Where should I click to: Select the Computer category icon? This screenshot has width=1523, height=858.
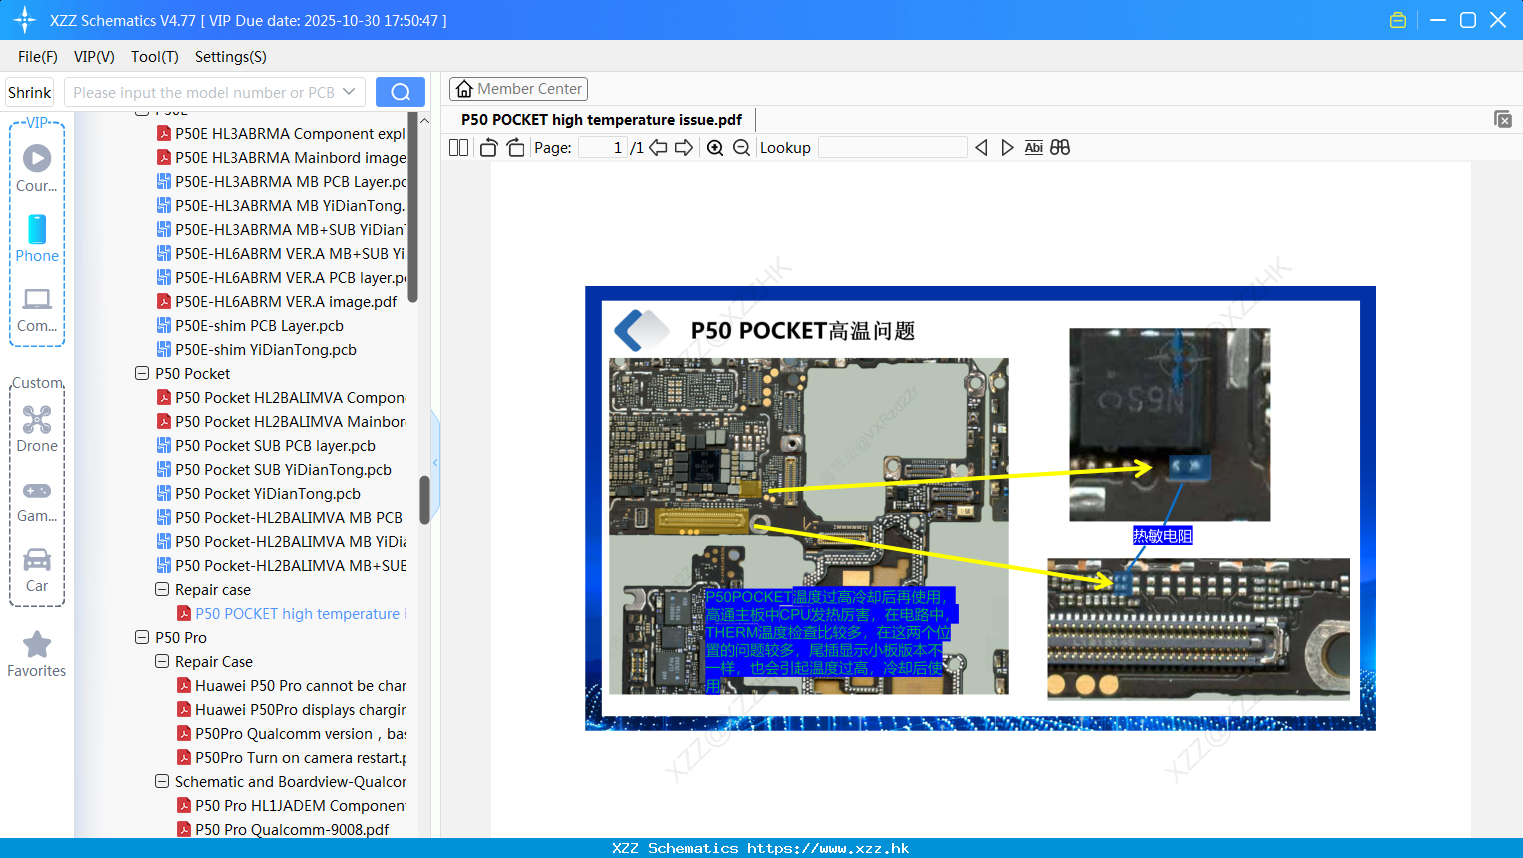click(x=37, y=309)
